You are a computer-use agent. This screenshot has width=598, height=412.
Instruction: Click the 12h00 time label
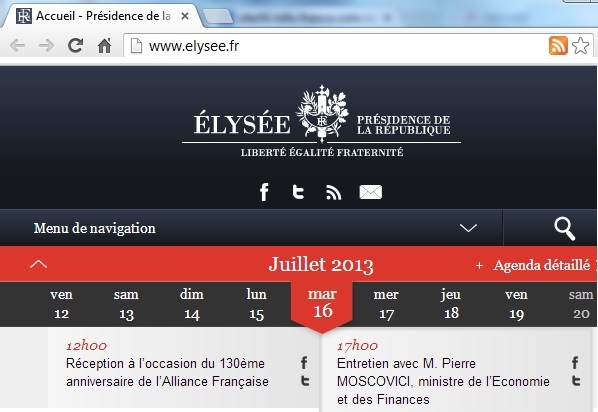(86, 346)
